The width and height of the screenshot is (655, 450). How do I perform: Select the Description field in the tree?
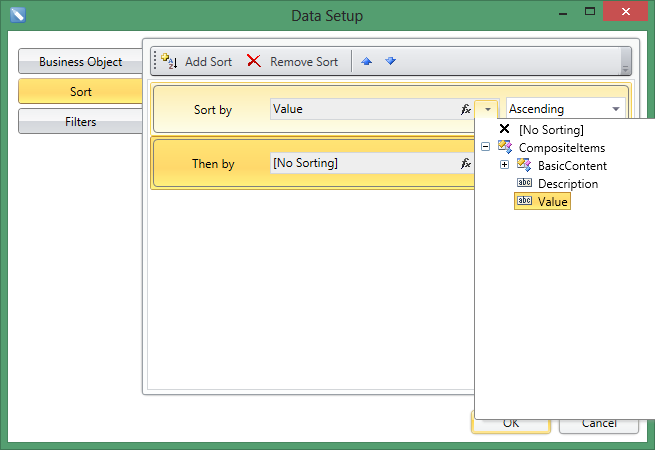coord(567,184)
